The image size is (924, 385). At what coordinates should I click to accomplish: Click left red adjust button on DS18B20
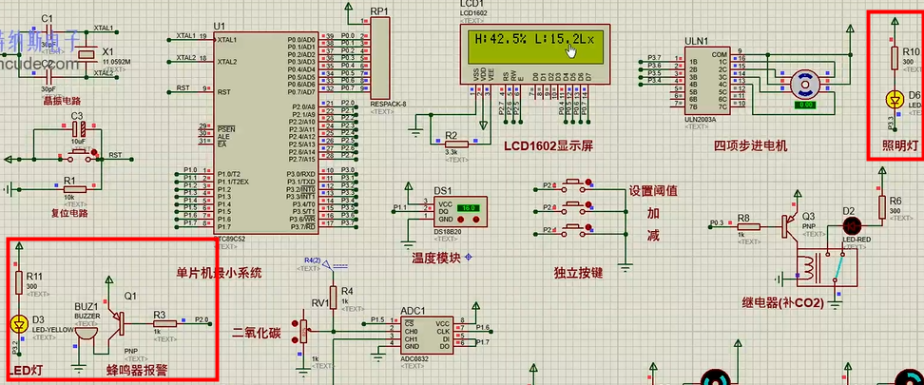point(461,220)
